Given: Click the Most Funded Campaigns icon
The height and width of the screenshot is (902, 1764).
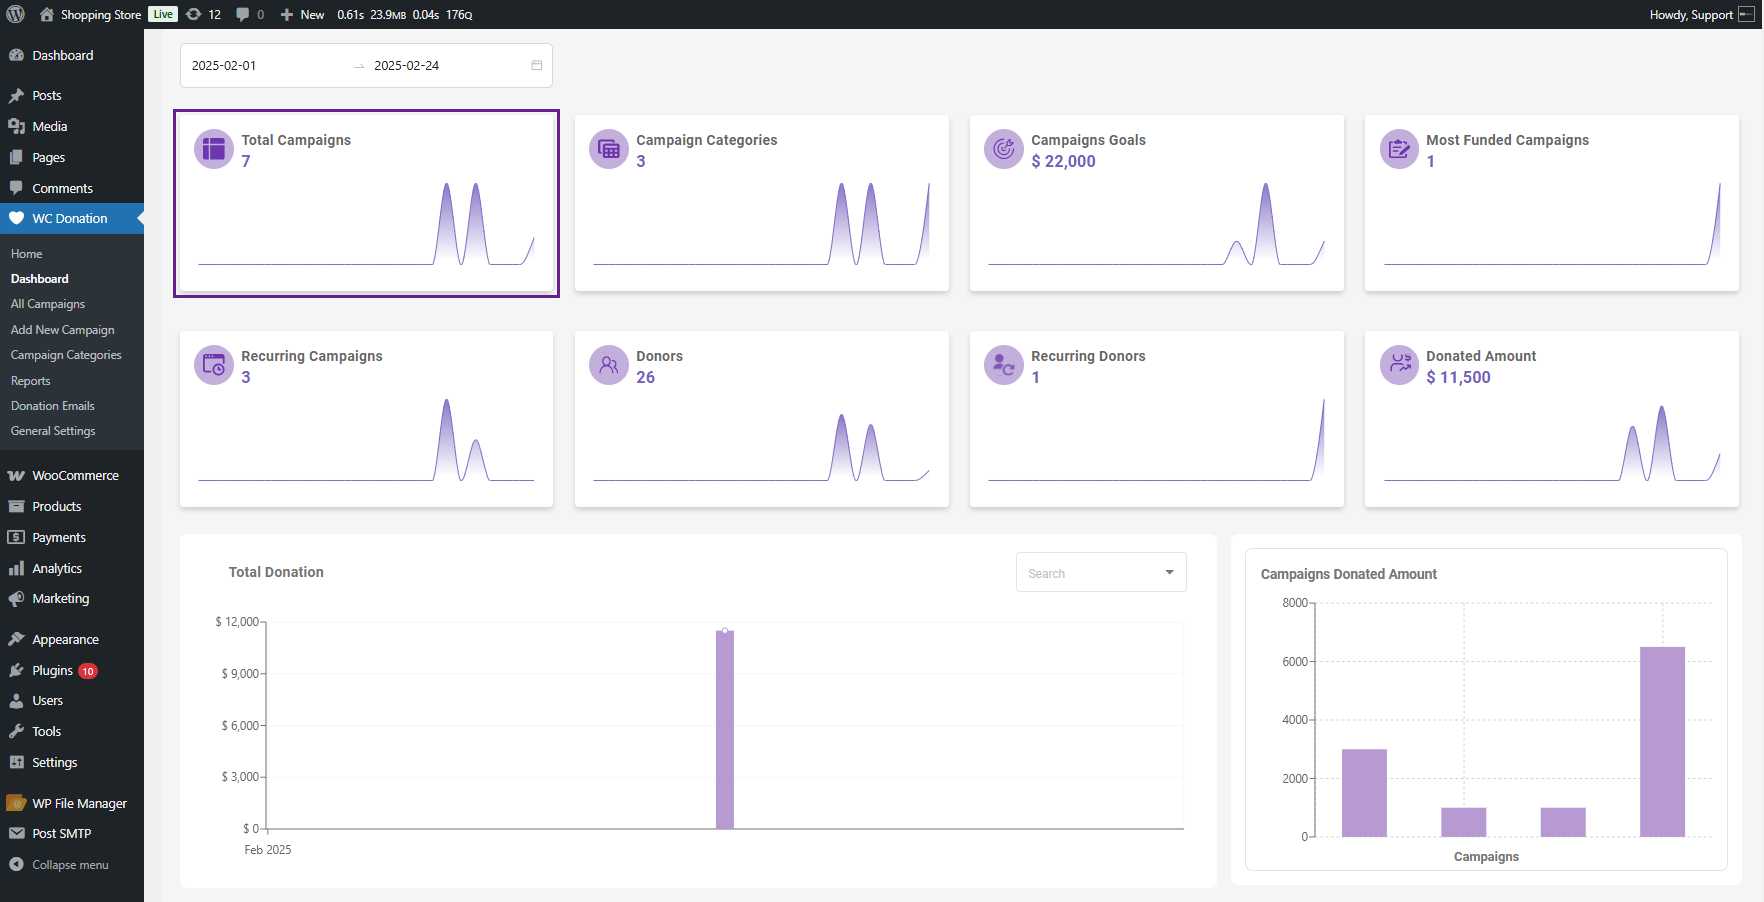Looking at the screenshot, I should [x=1398, y=149].
